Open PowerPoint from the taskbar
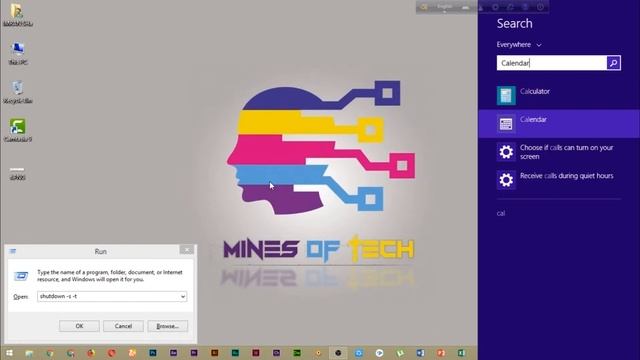The width and height of the screenshot is (640, 360). coord(441,353)
